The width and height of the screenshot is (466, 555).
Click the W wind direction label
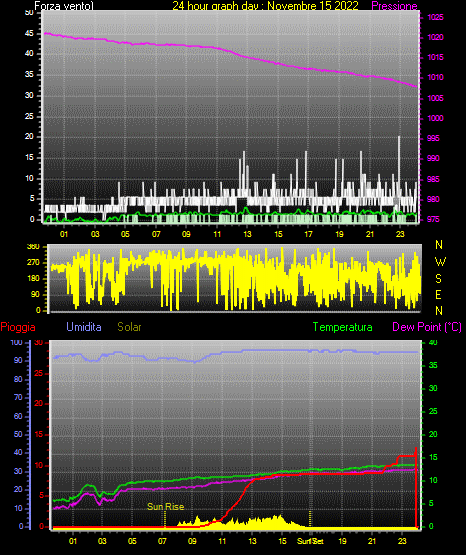click(x=440, y=262)
